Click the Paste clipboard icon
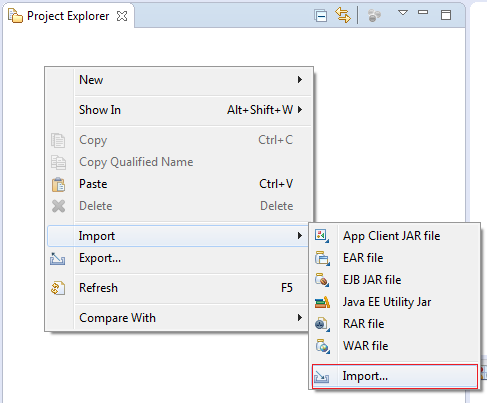 (x=58, y=184)
